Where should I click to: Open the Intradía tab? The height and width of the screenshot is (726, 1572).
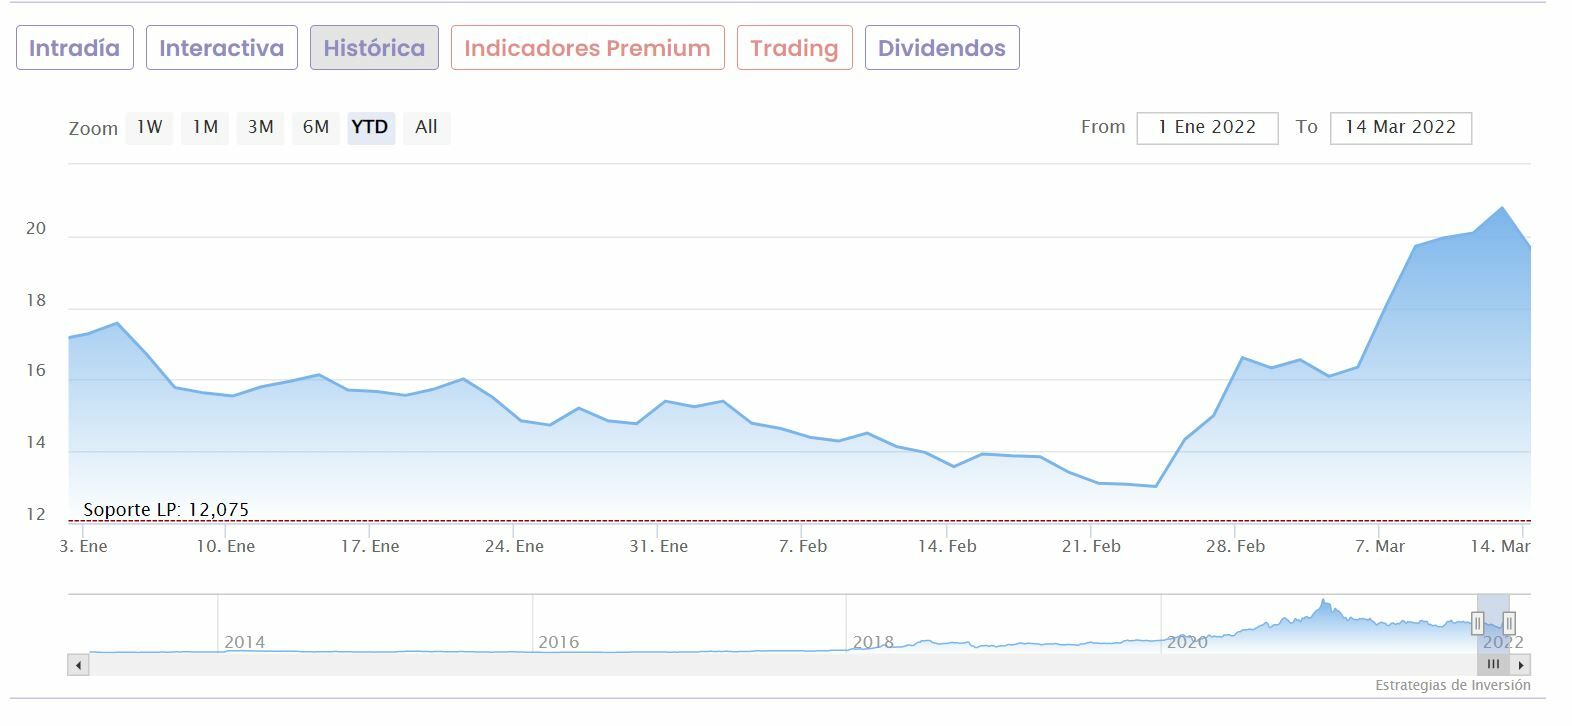pos(75,48)
